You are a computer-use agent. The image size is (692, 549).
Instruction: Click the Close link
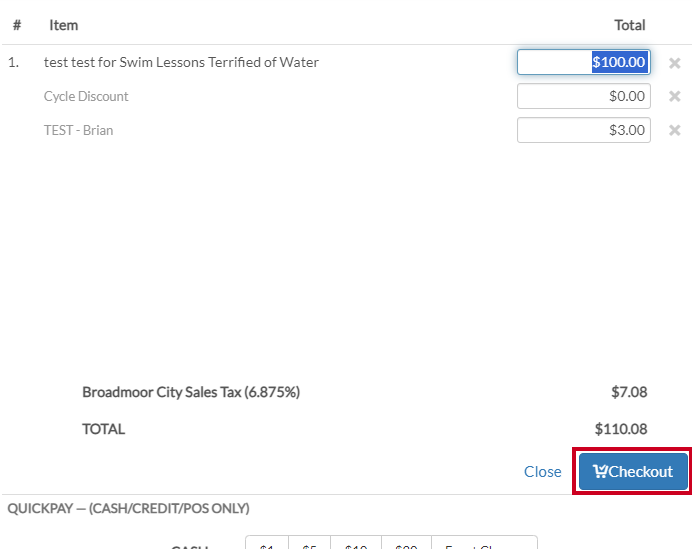click(x=542, y=471)
